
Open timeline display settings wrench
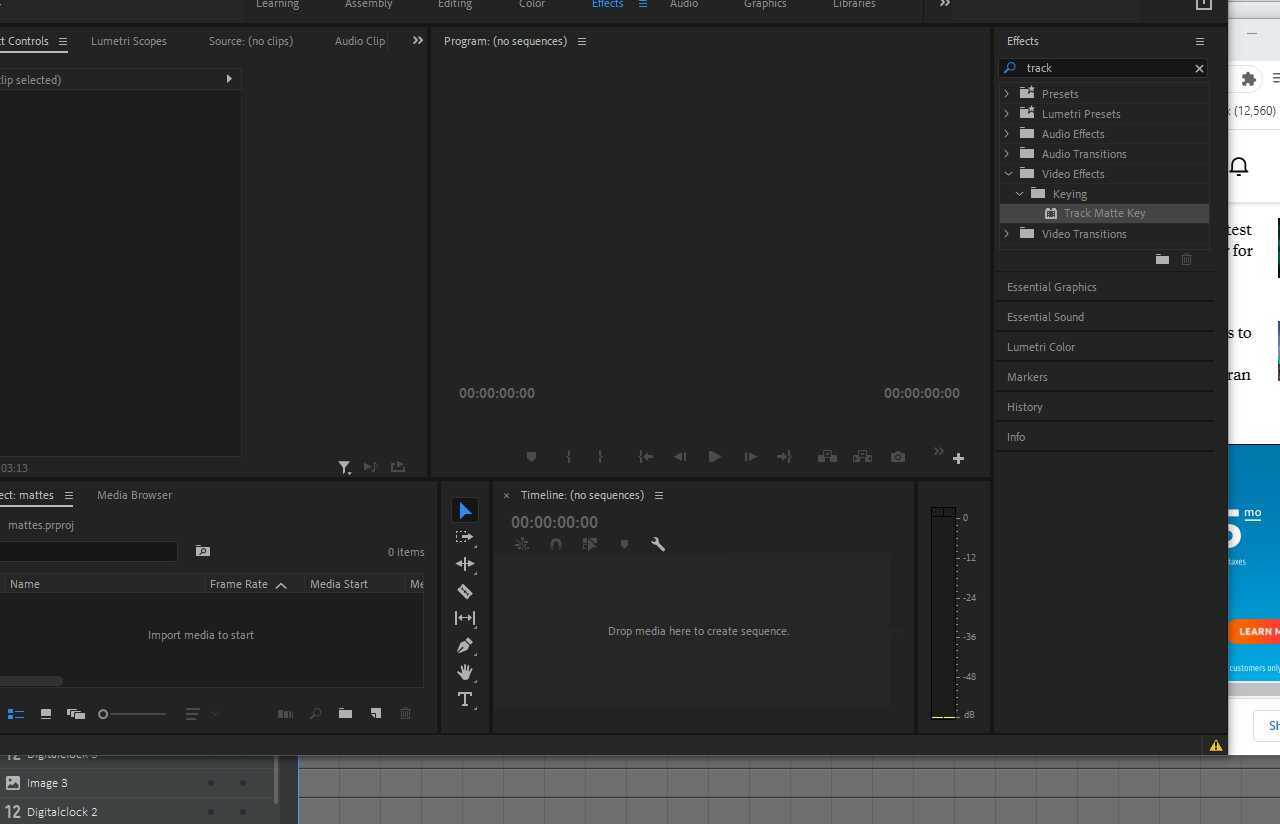tap(658, 544)
